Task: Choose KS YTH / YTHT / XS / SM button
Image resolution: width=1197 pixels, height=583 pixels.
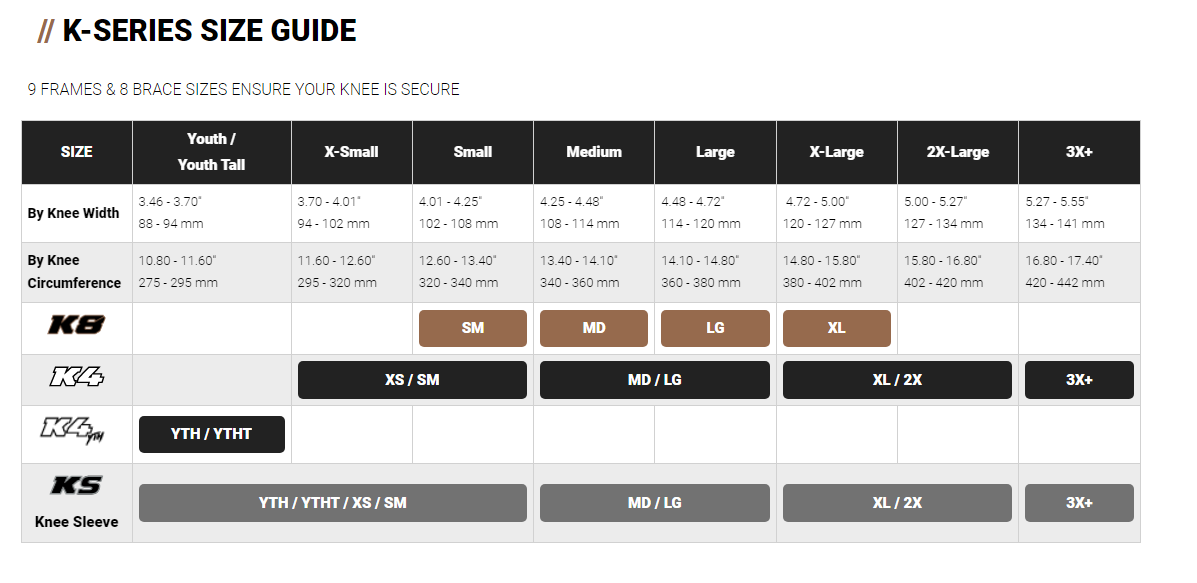Action: (333, 503)
